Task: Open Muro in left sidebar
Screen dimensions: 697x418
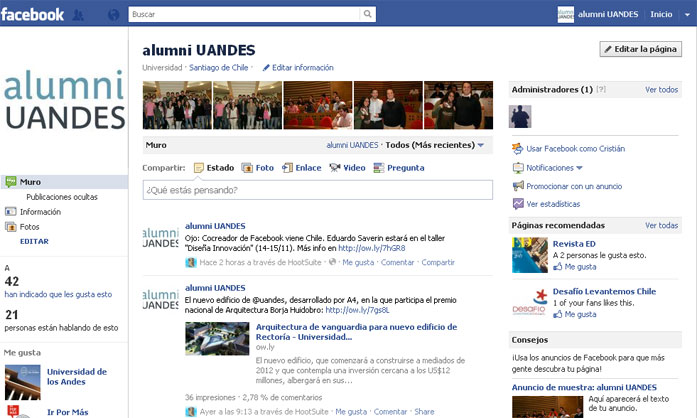Action: pyautogui.click(x=64, y=182)
